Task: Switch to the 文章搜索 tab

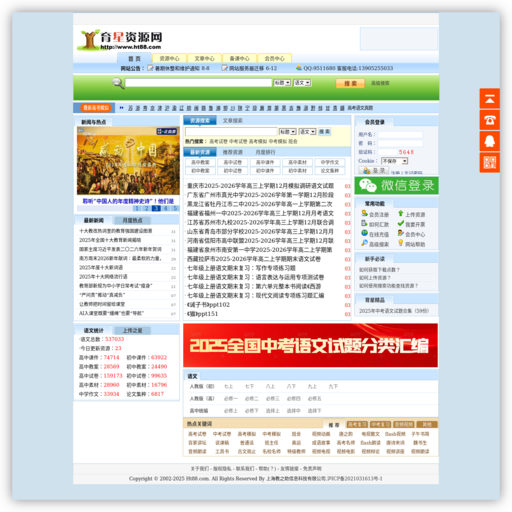Action: (x=233, y=121)
